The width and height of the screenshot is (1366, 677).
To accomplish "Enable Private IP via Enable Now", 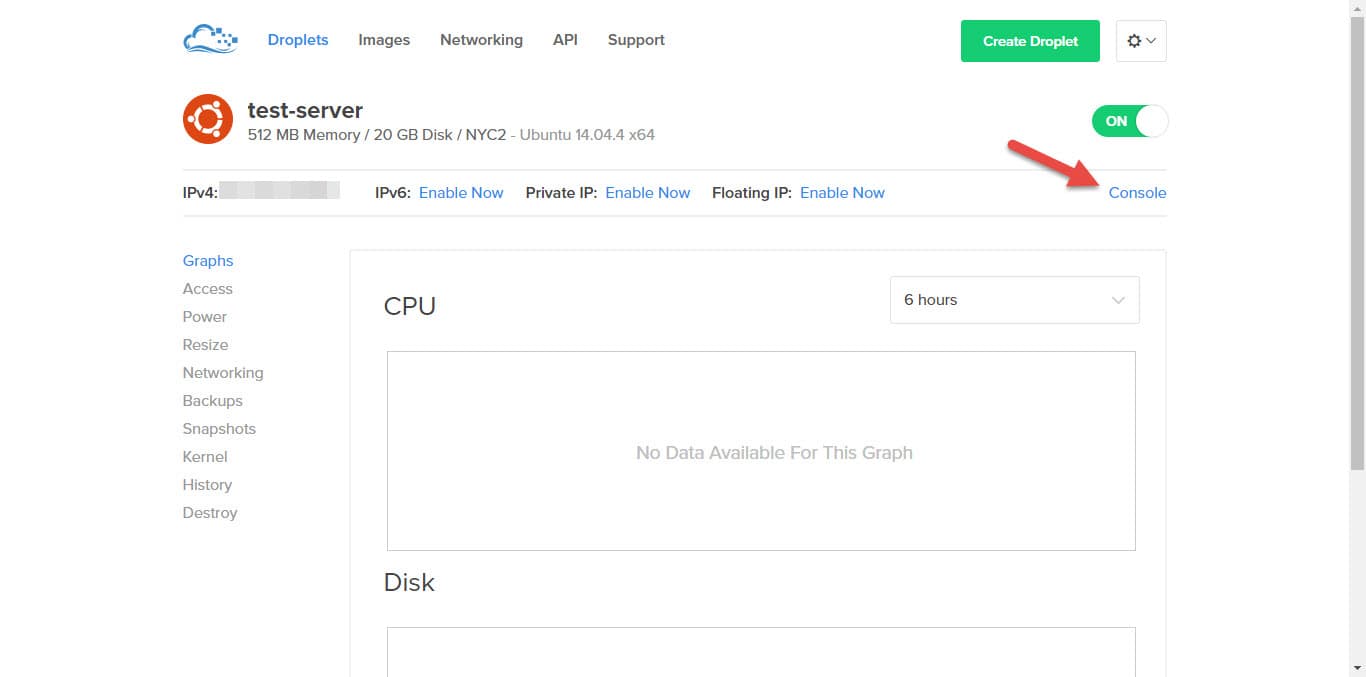I will pos(647,193).
